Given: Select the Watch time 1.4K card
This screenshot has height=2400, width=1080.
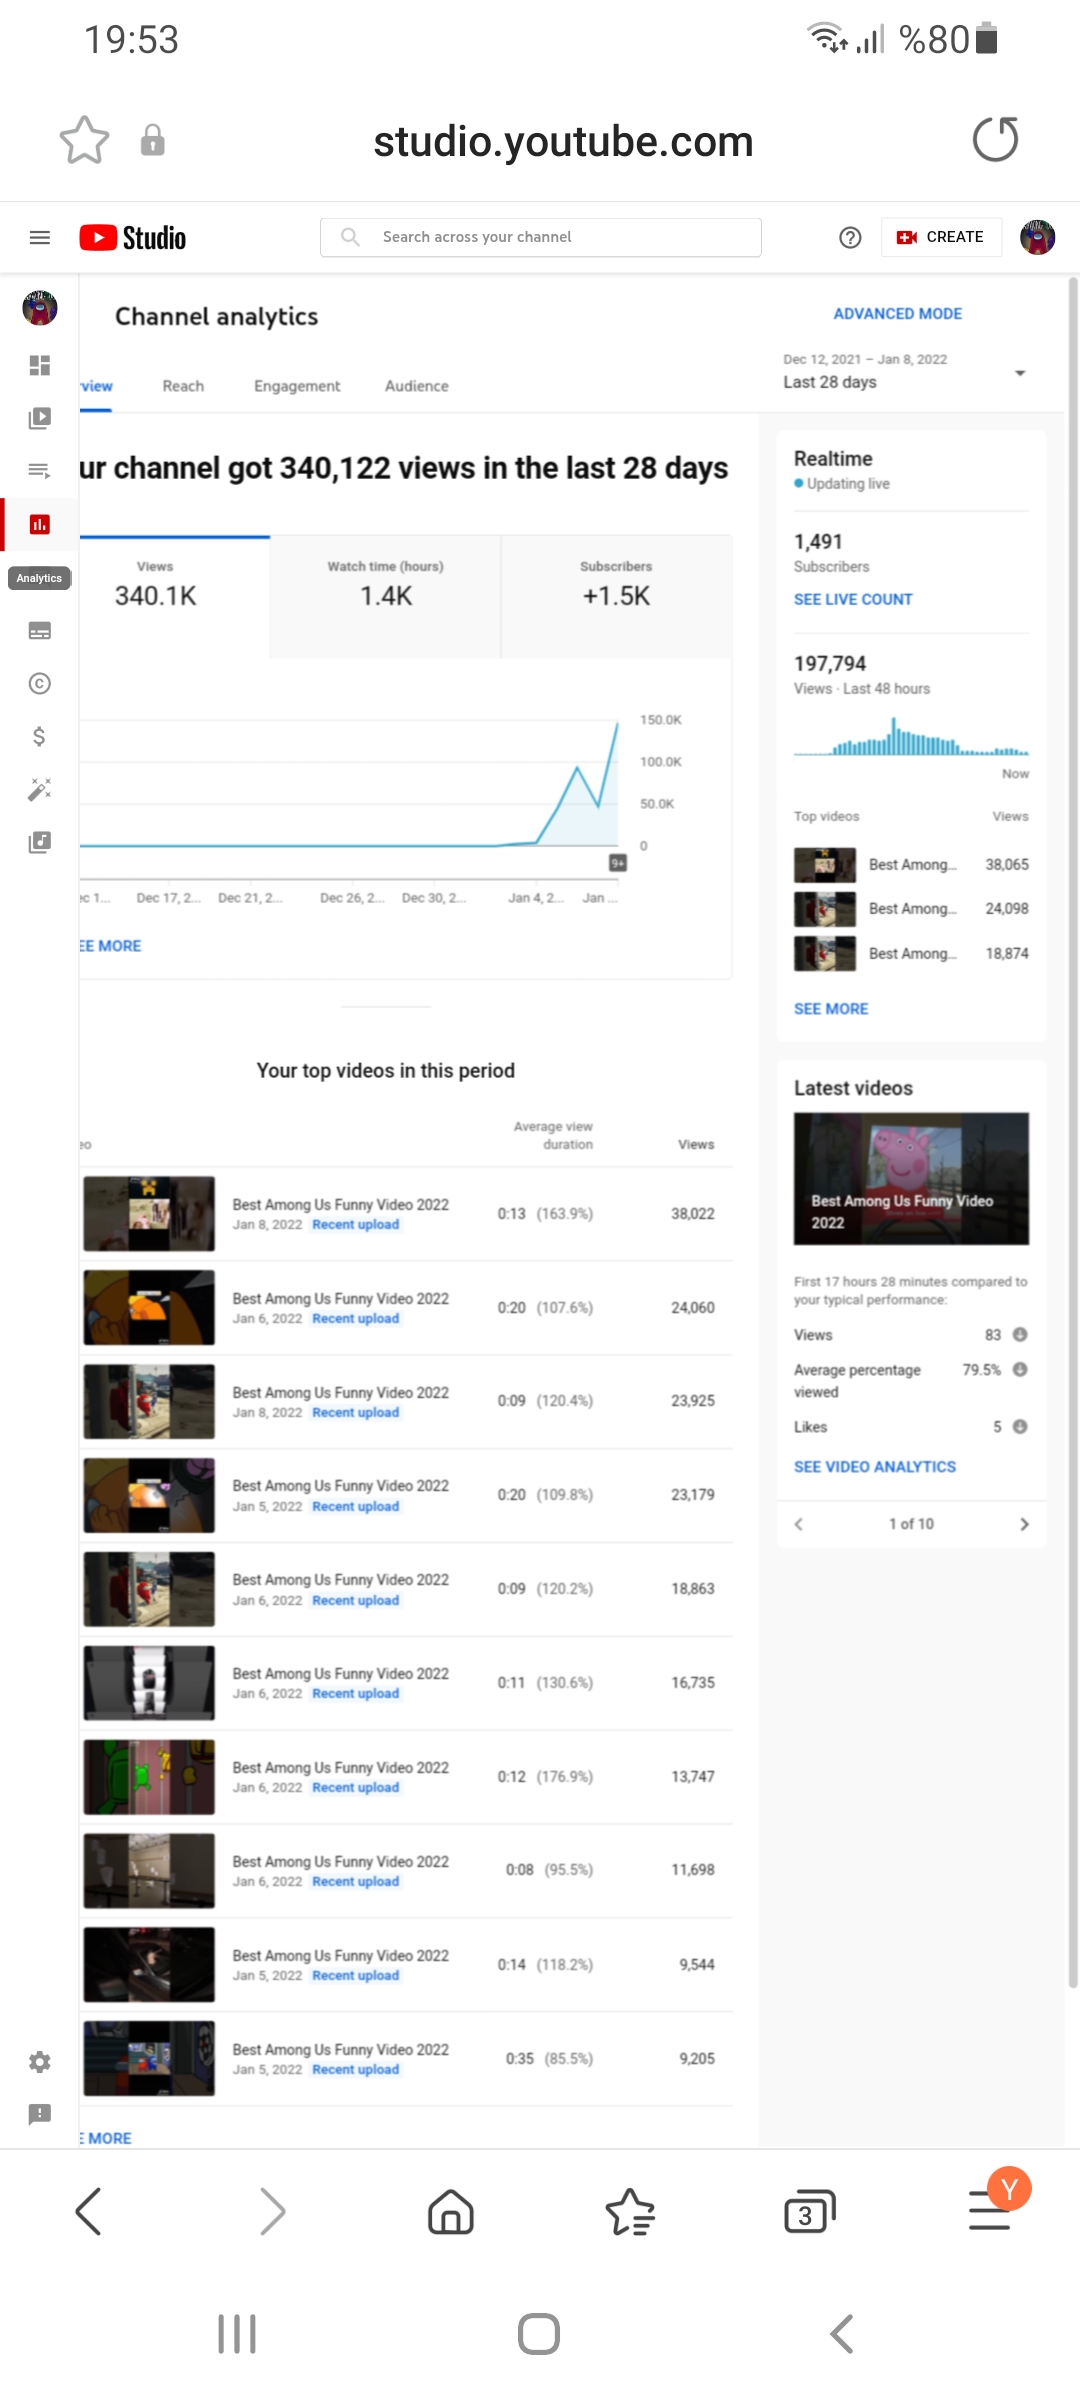Looking at the screenshot, I should tap(385, 597).
